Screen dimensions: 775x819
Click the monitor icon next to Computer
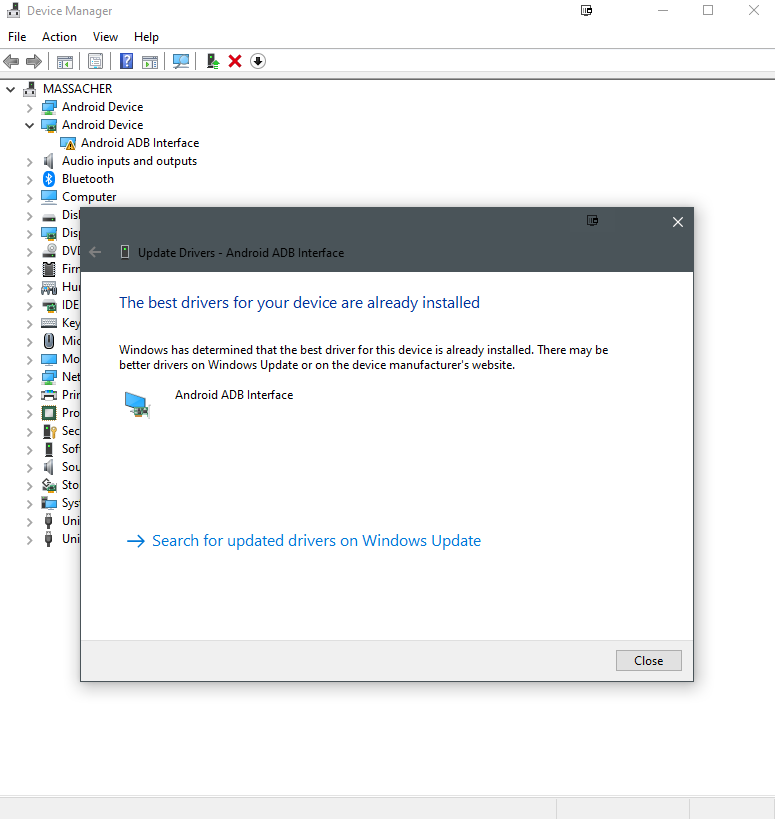[49, 197]
